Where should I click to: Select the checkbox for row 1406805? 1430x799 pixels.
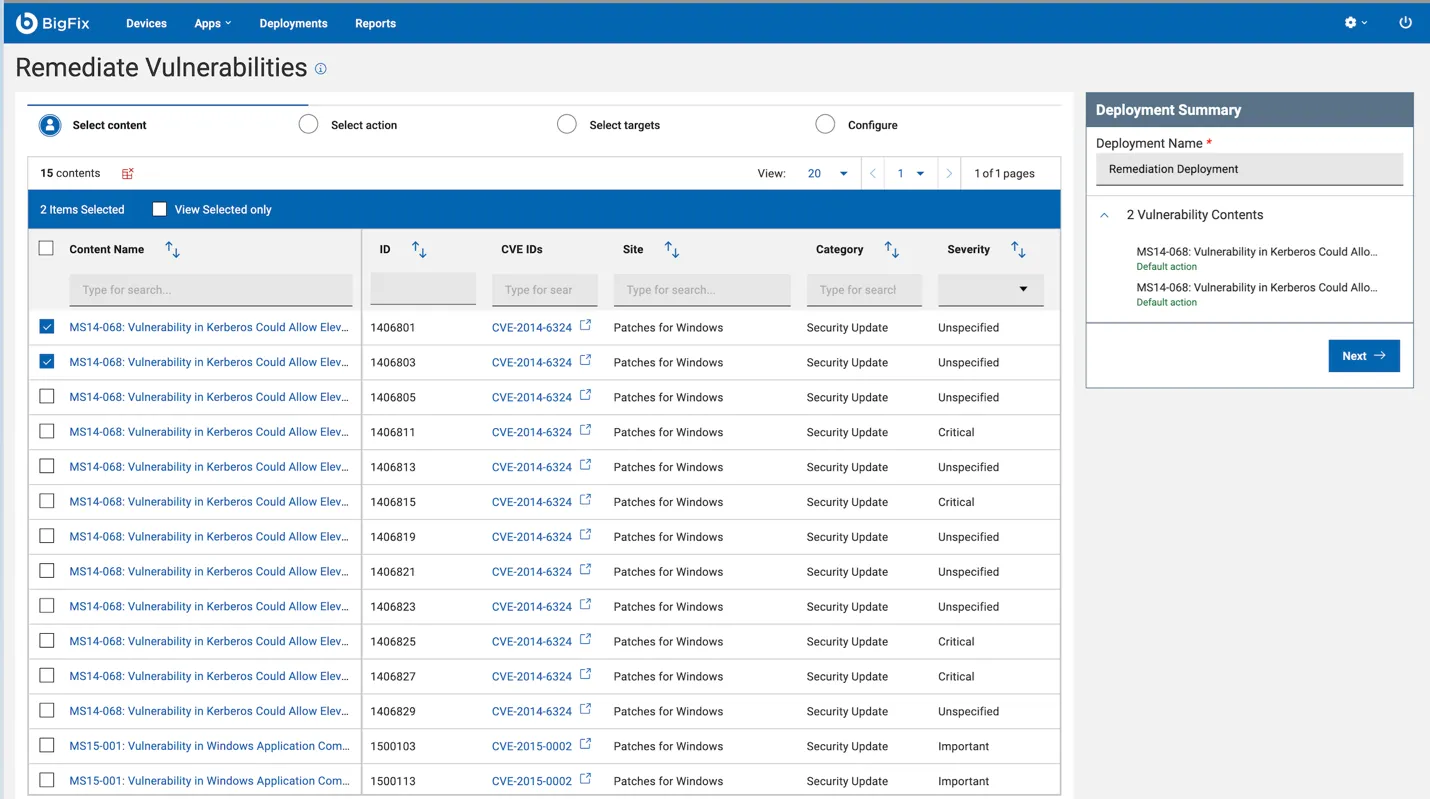(x=46, y=396)
